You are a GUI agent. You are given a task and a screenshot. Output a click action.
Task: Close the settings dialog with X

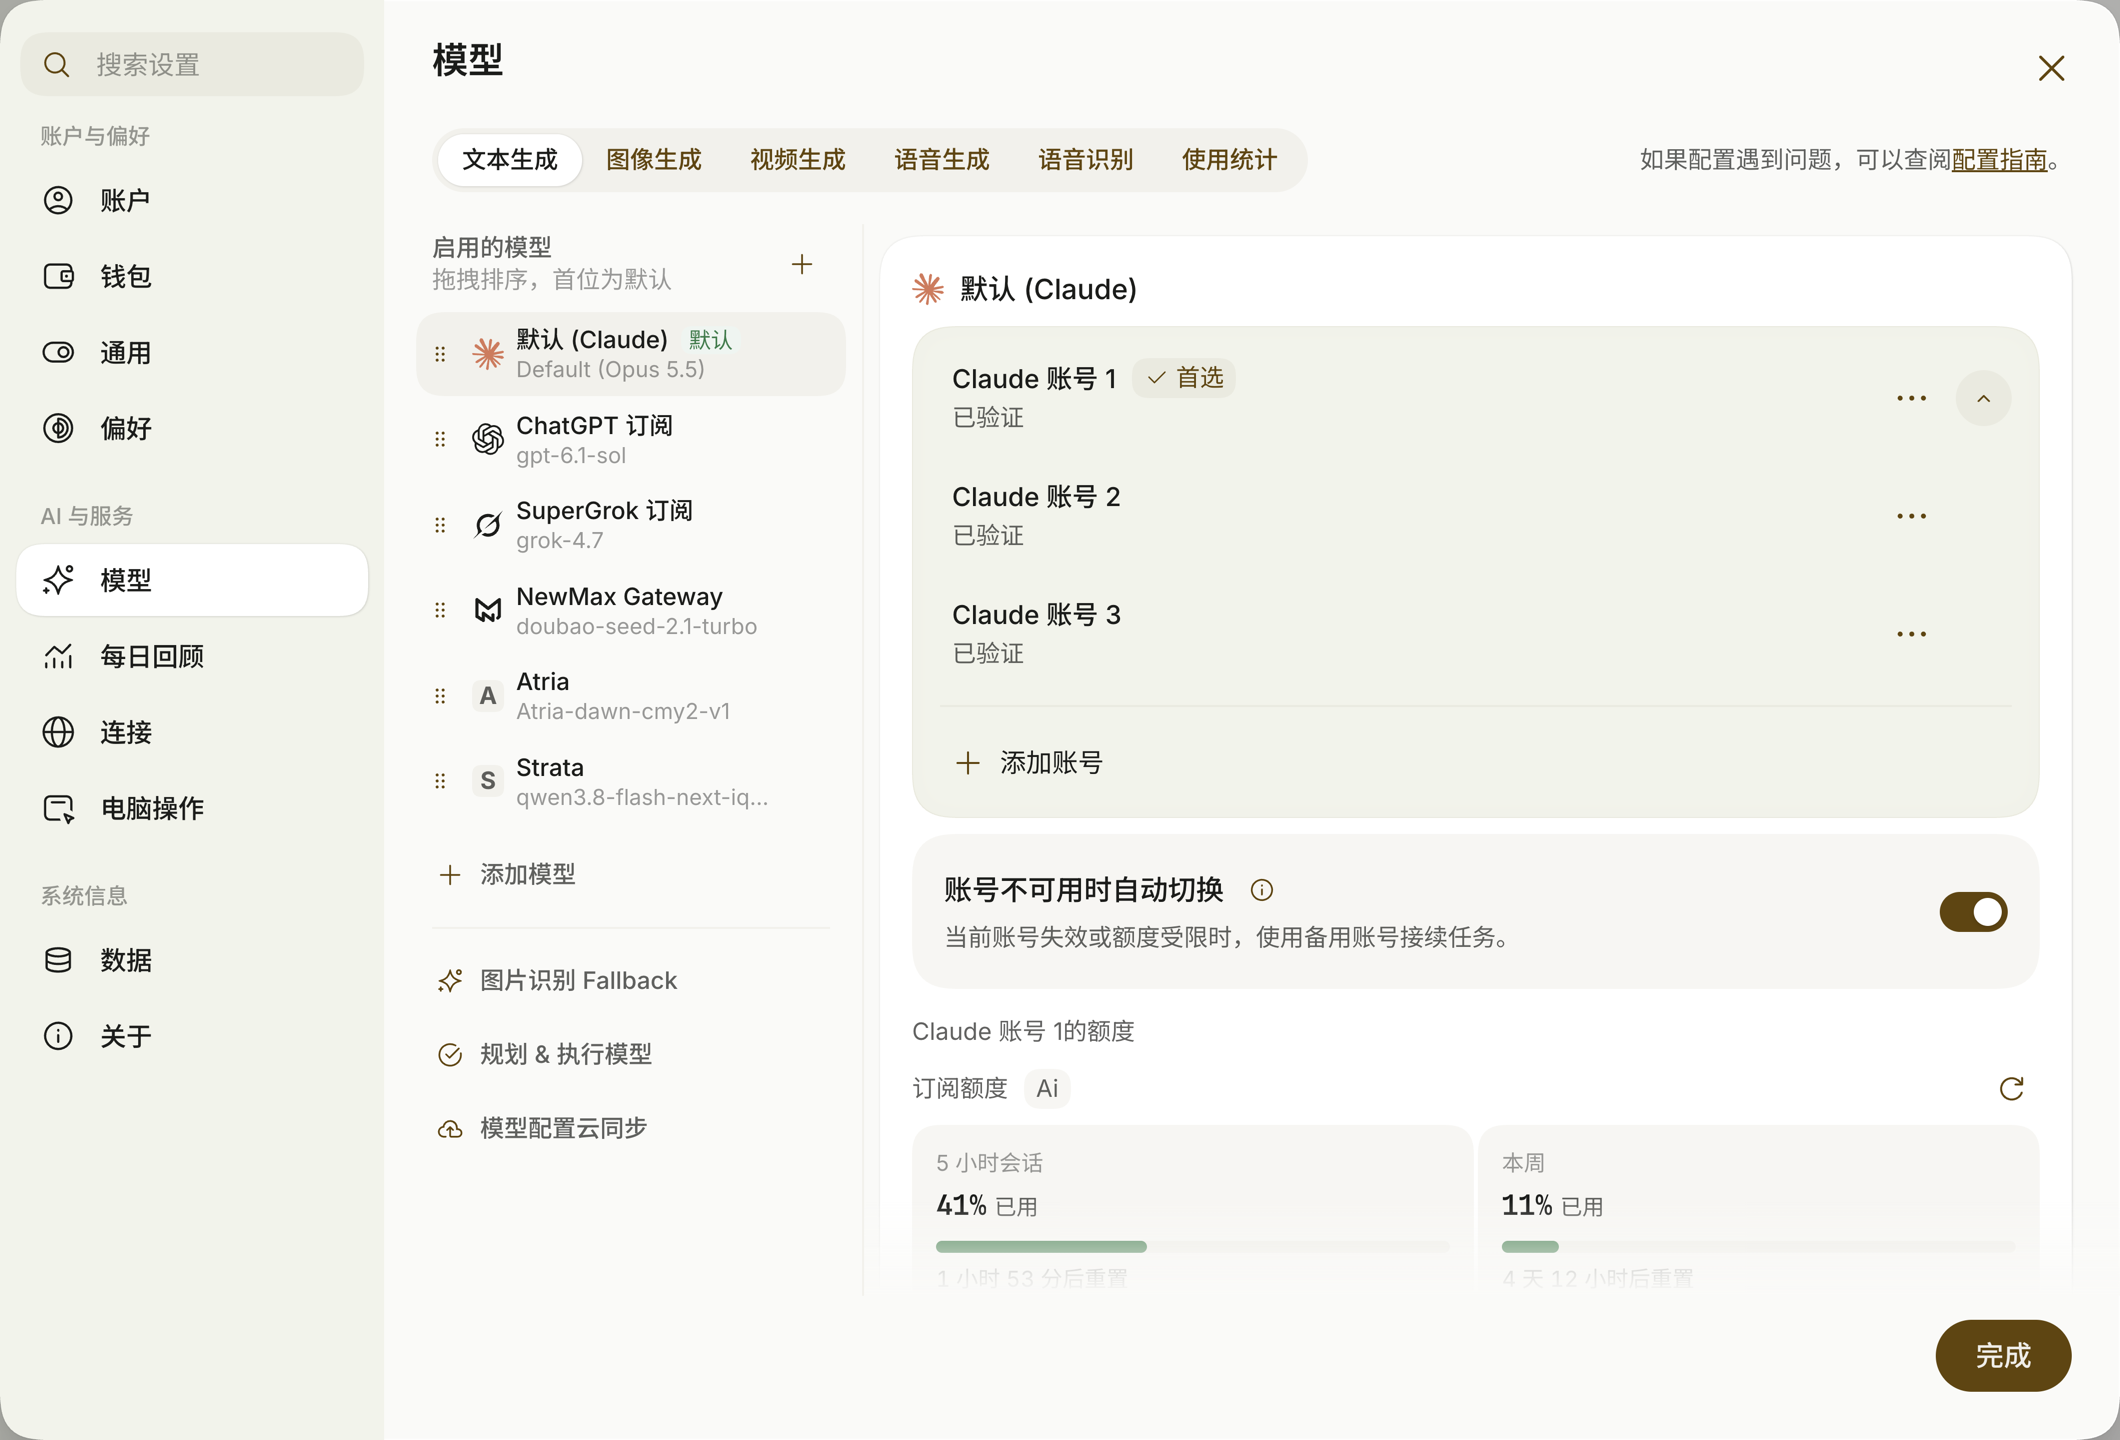[2051, 68]
